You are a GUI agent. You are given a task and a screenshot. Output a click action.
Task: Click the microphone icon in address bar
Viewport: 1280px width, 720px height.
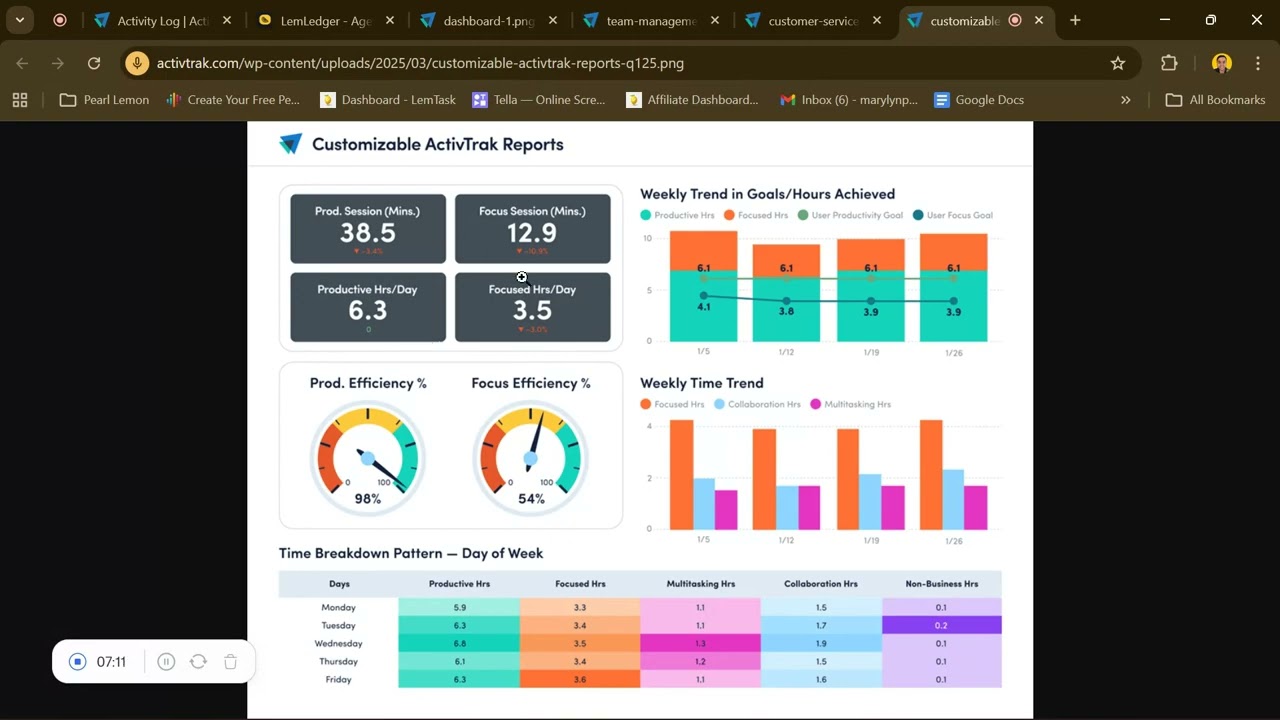(x=137, y=63)
